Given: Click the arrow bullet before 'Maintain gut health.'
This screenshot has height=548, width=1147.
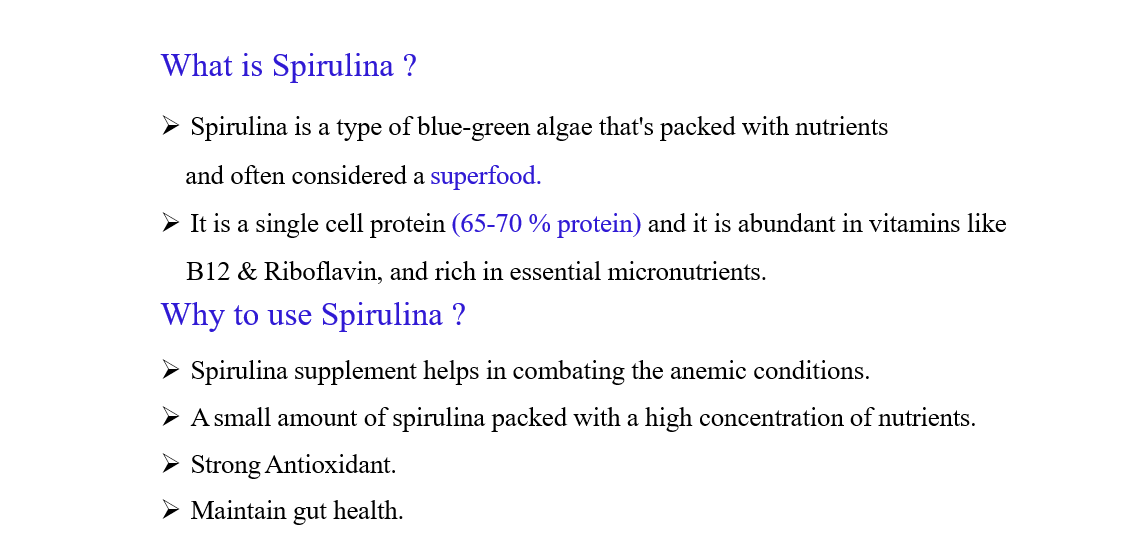Looking at the screenshot, I should (x=170, y=510).
